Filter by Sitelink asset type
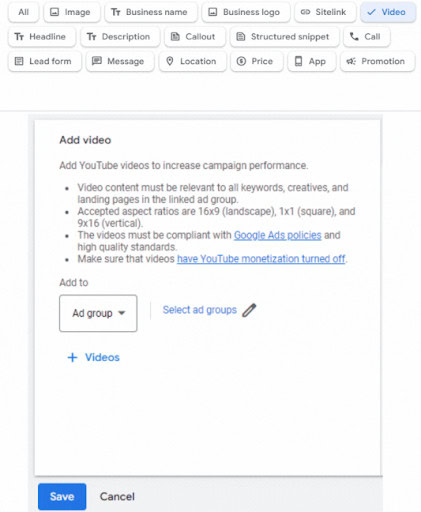Screen dimensions: 421x512 (325, 12)
